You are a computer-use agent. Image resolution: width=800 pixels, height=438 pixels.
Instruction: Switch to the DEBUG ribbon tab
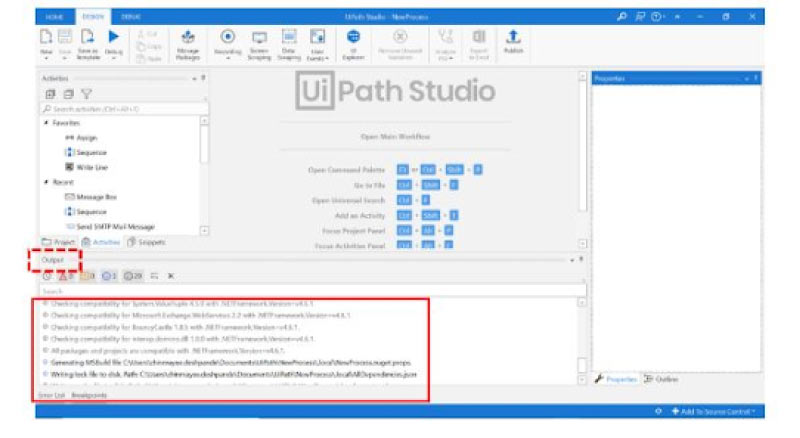click(x=131, y=16)
